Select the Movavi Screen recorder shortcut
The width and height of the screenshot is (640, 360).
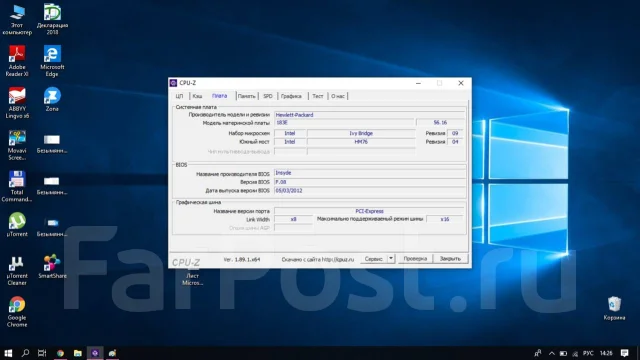pos(17,145)
